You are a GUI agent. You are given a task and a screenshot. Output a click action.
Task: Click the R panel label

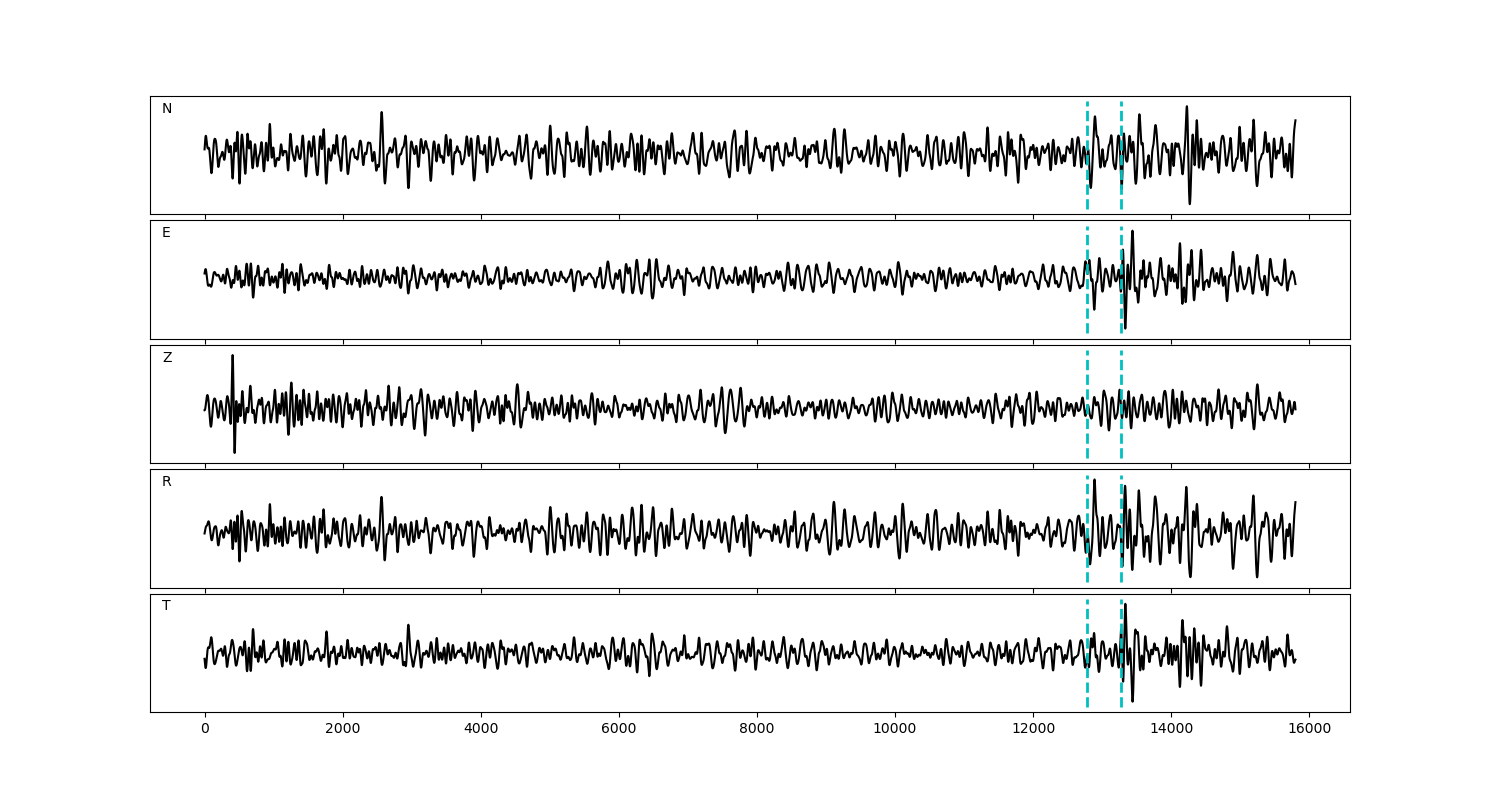[x=167, y=482]
